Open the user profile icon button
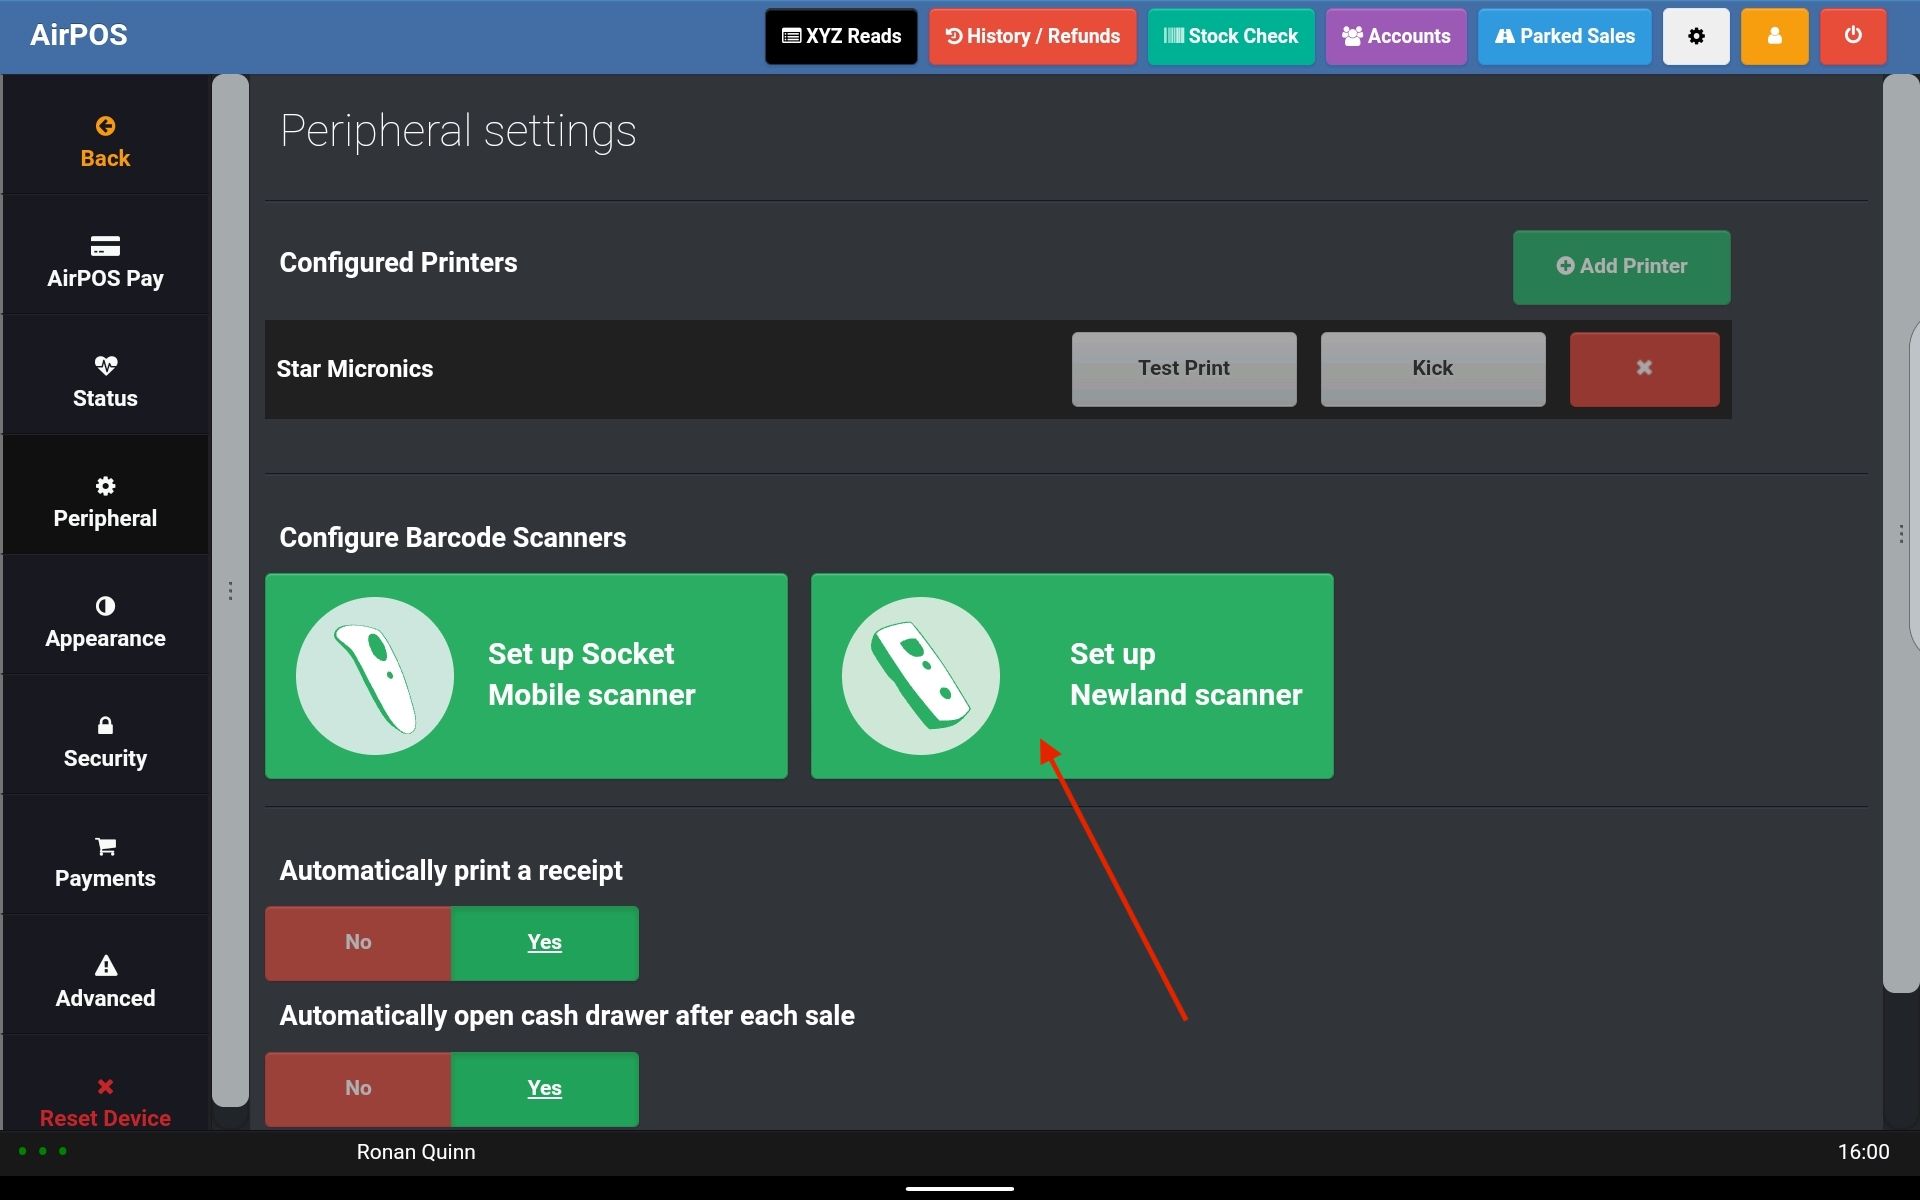 point(1774,37)
